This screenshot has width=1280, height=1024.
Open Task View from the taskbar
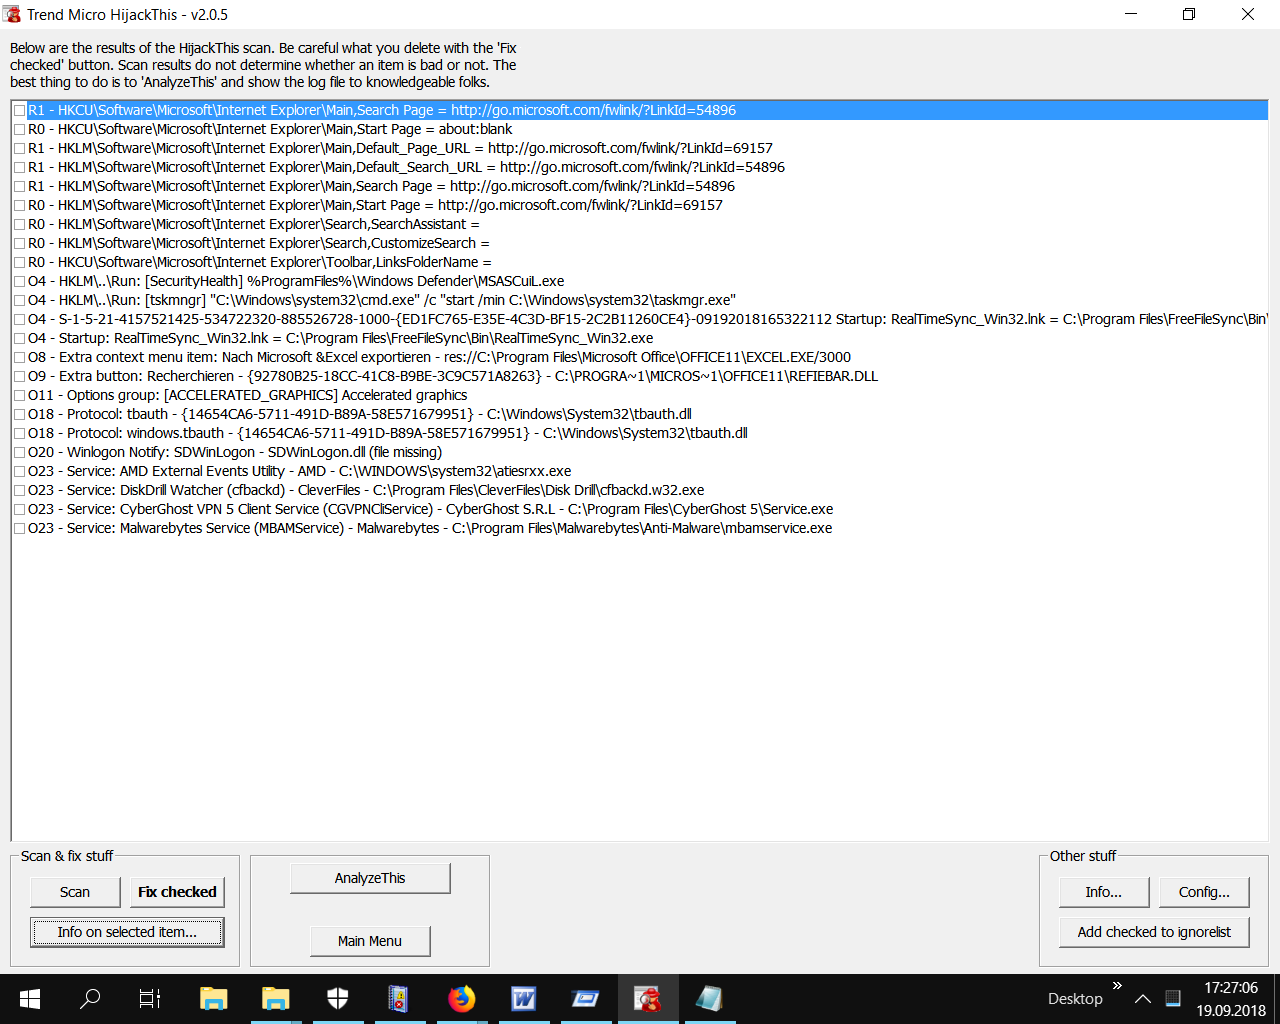[150, 998]
